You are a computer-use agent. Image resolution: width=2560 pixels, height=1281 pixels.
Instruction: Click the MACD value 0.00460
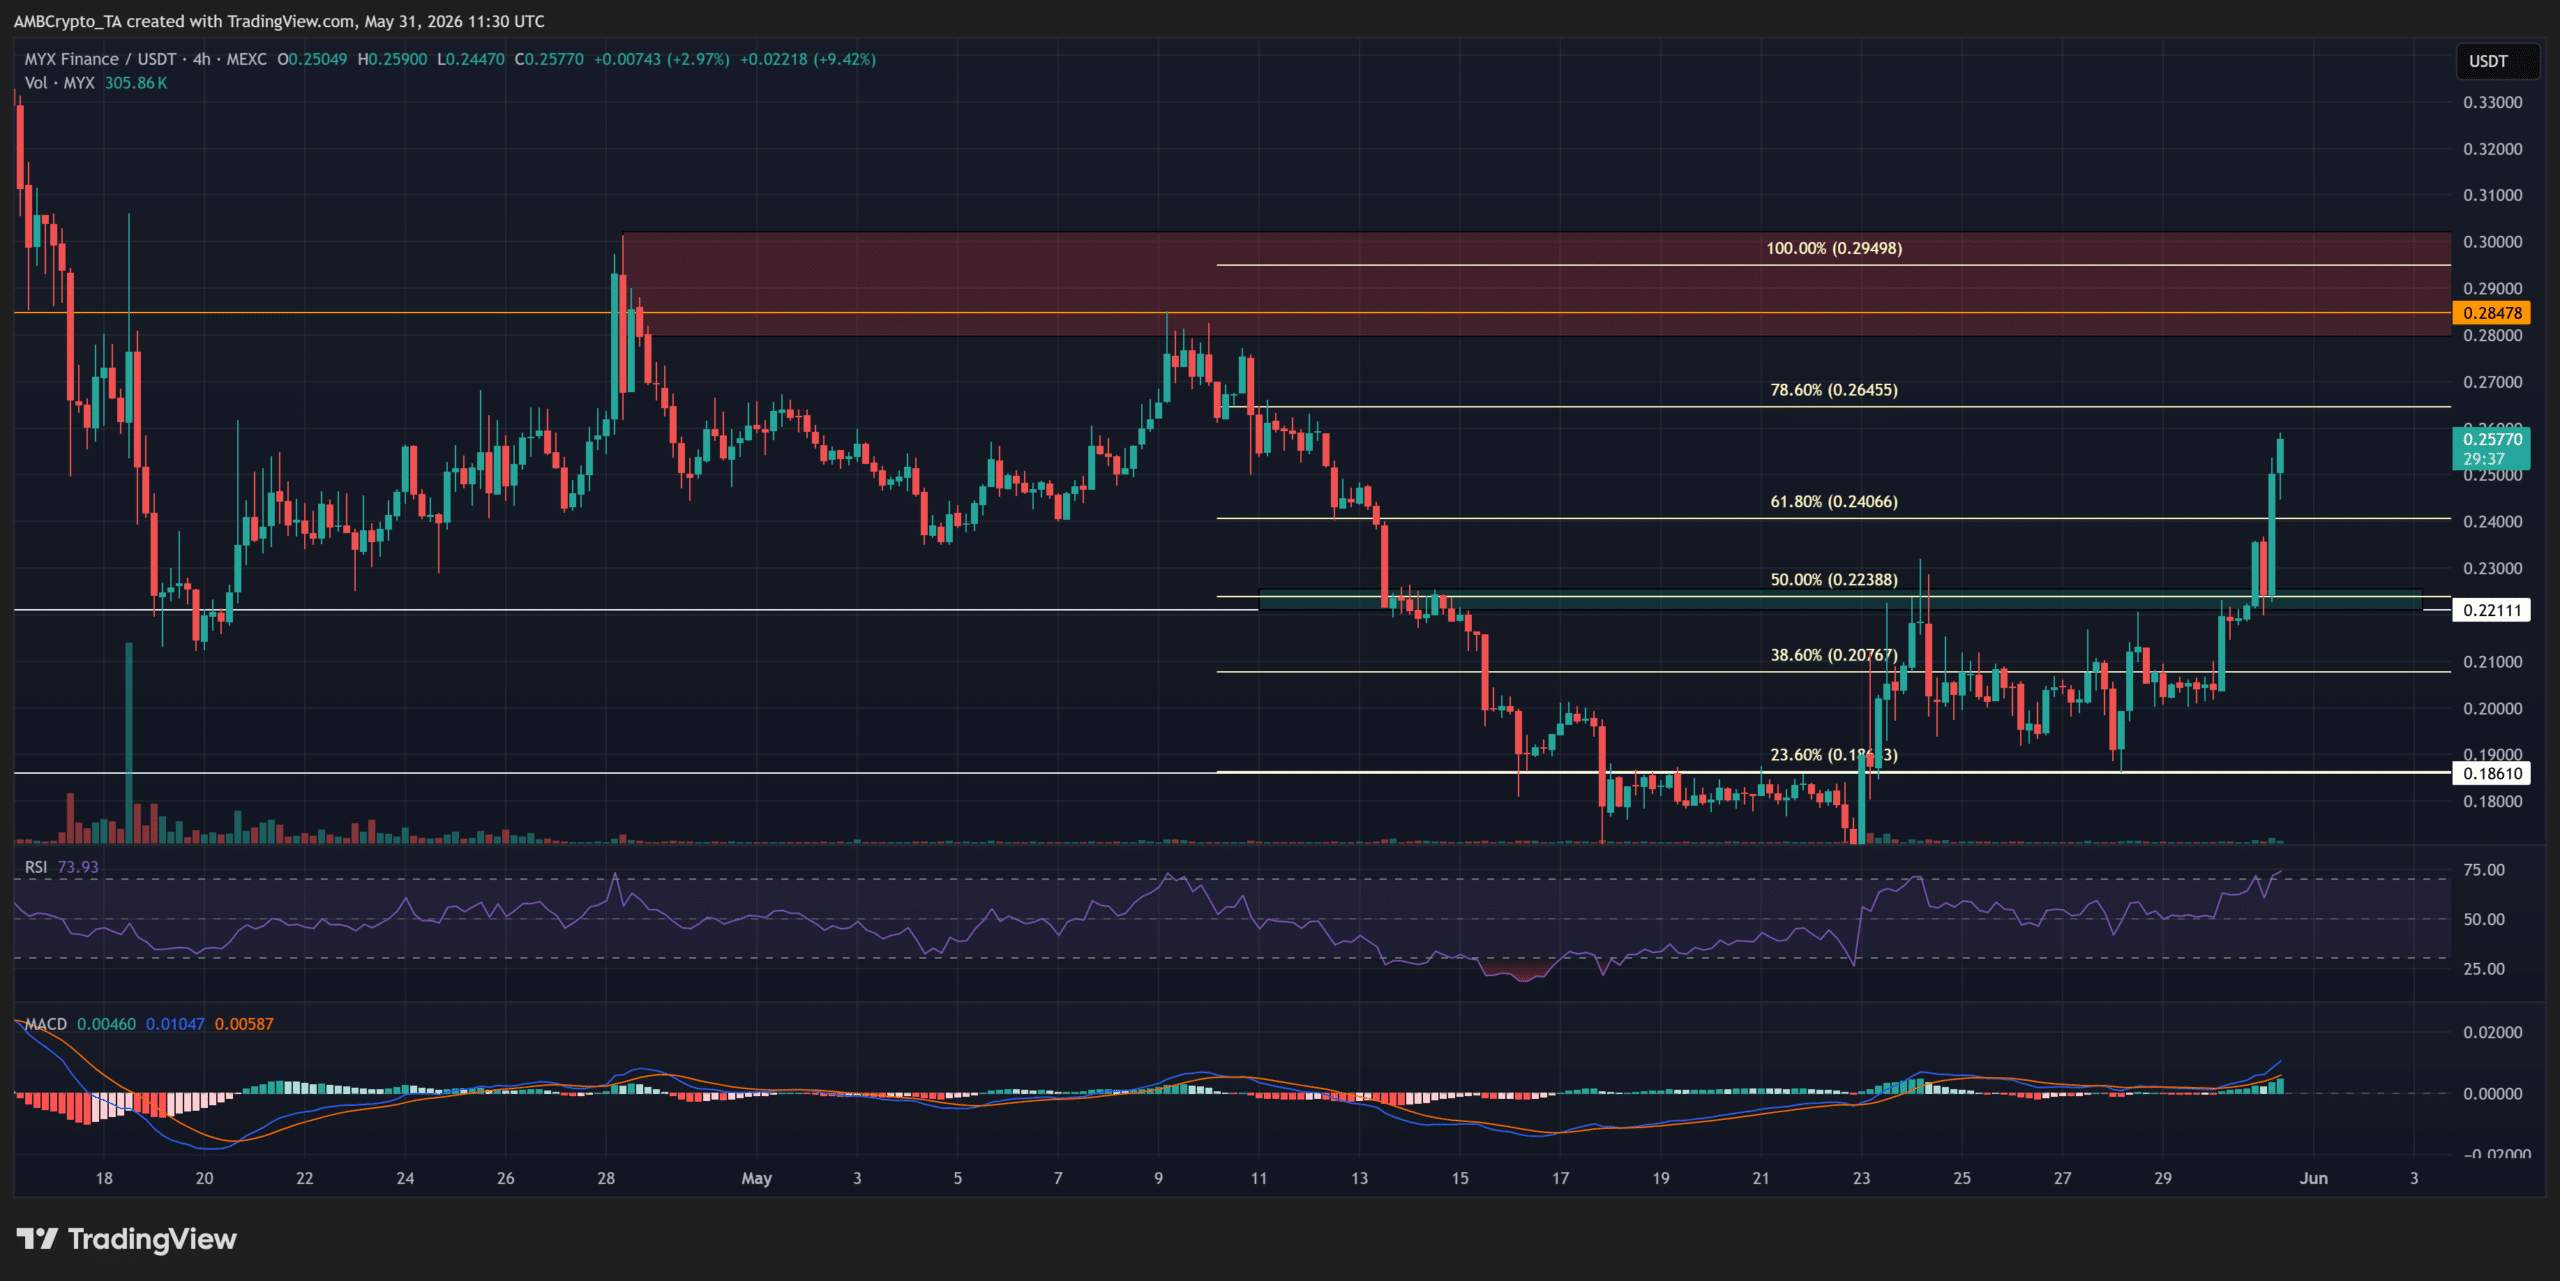pos(106,1024)
